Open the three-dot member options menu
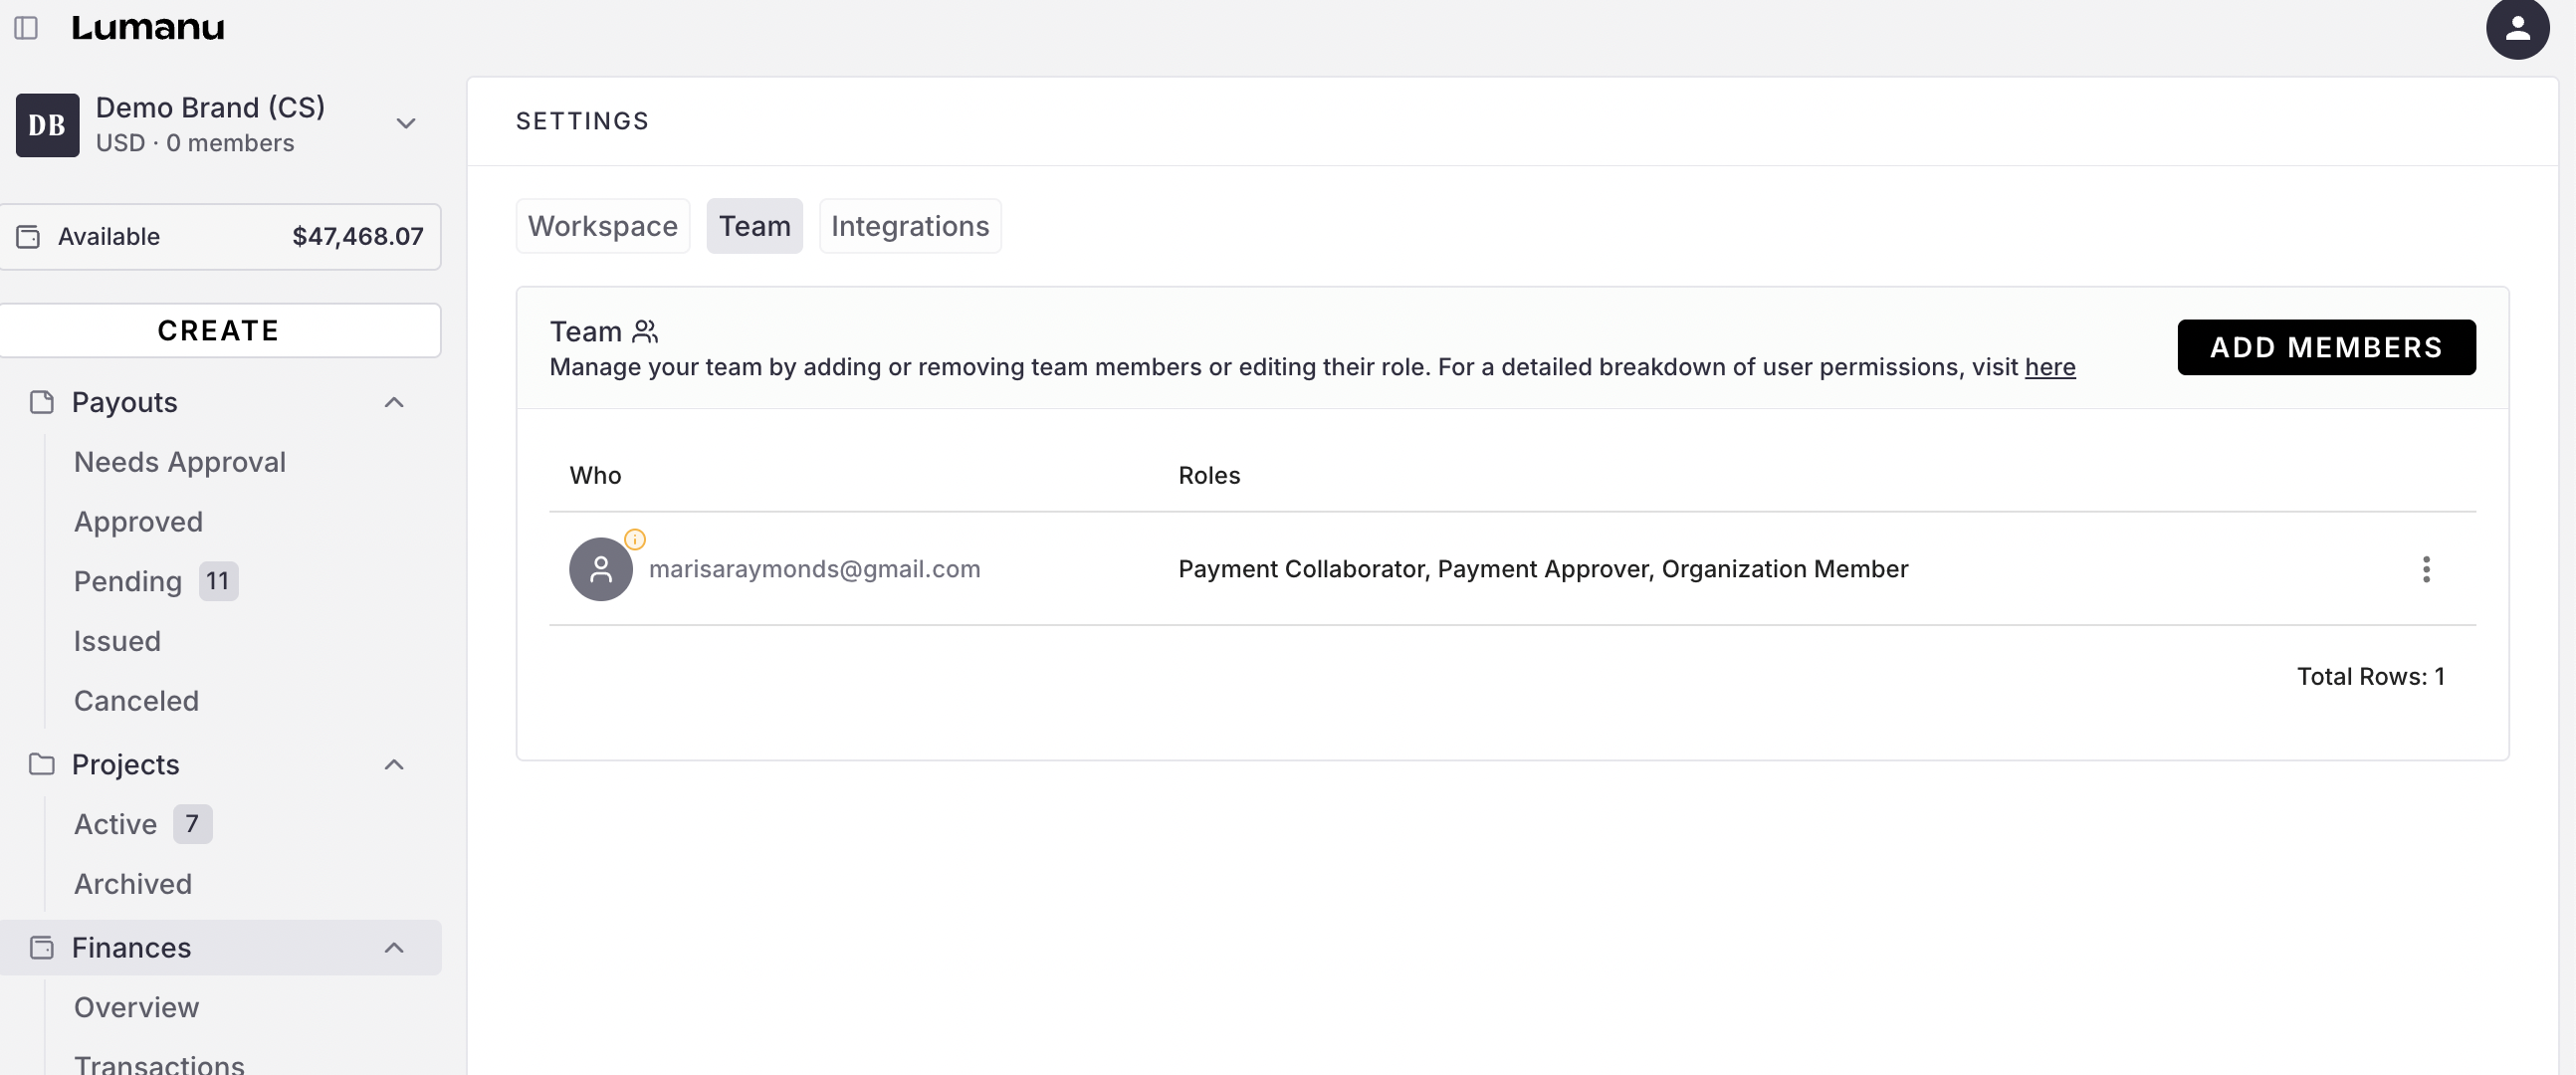Viewport: 2576px width, 1075px height. [2425, 569]
